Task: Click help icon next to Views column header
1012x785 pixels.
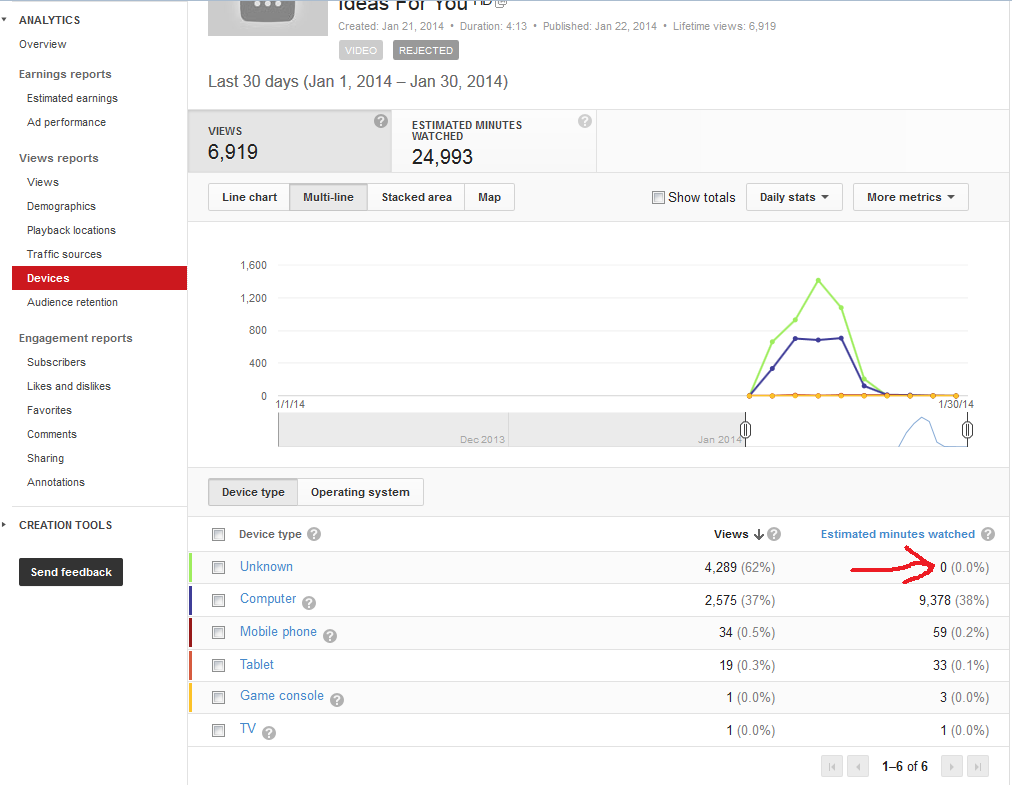Action: tap(774, 534)
